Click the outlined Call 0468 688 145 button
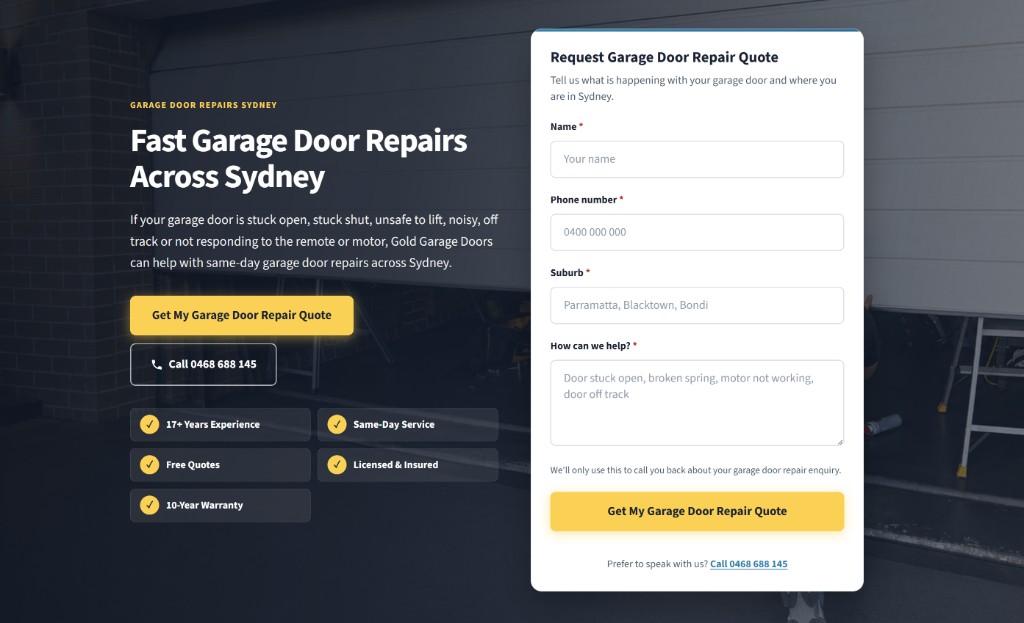 point(203,364)
